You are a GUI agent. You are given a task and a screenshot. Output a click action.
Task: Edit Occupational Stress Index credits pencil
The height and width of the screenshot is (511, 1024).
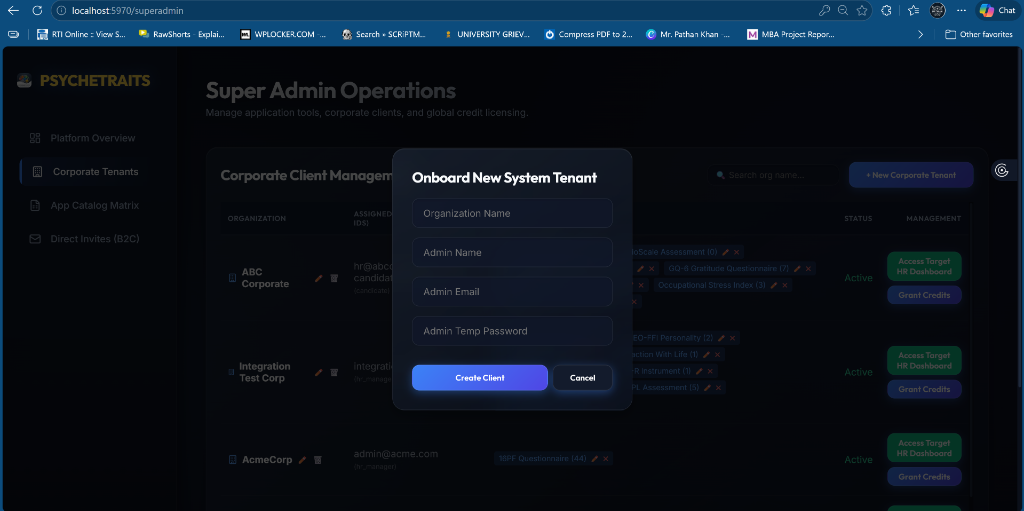pyautogui.click(x=774, y=286)
